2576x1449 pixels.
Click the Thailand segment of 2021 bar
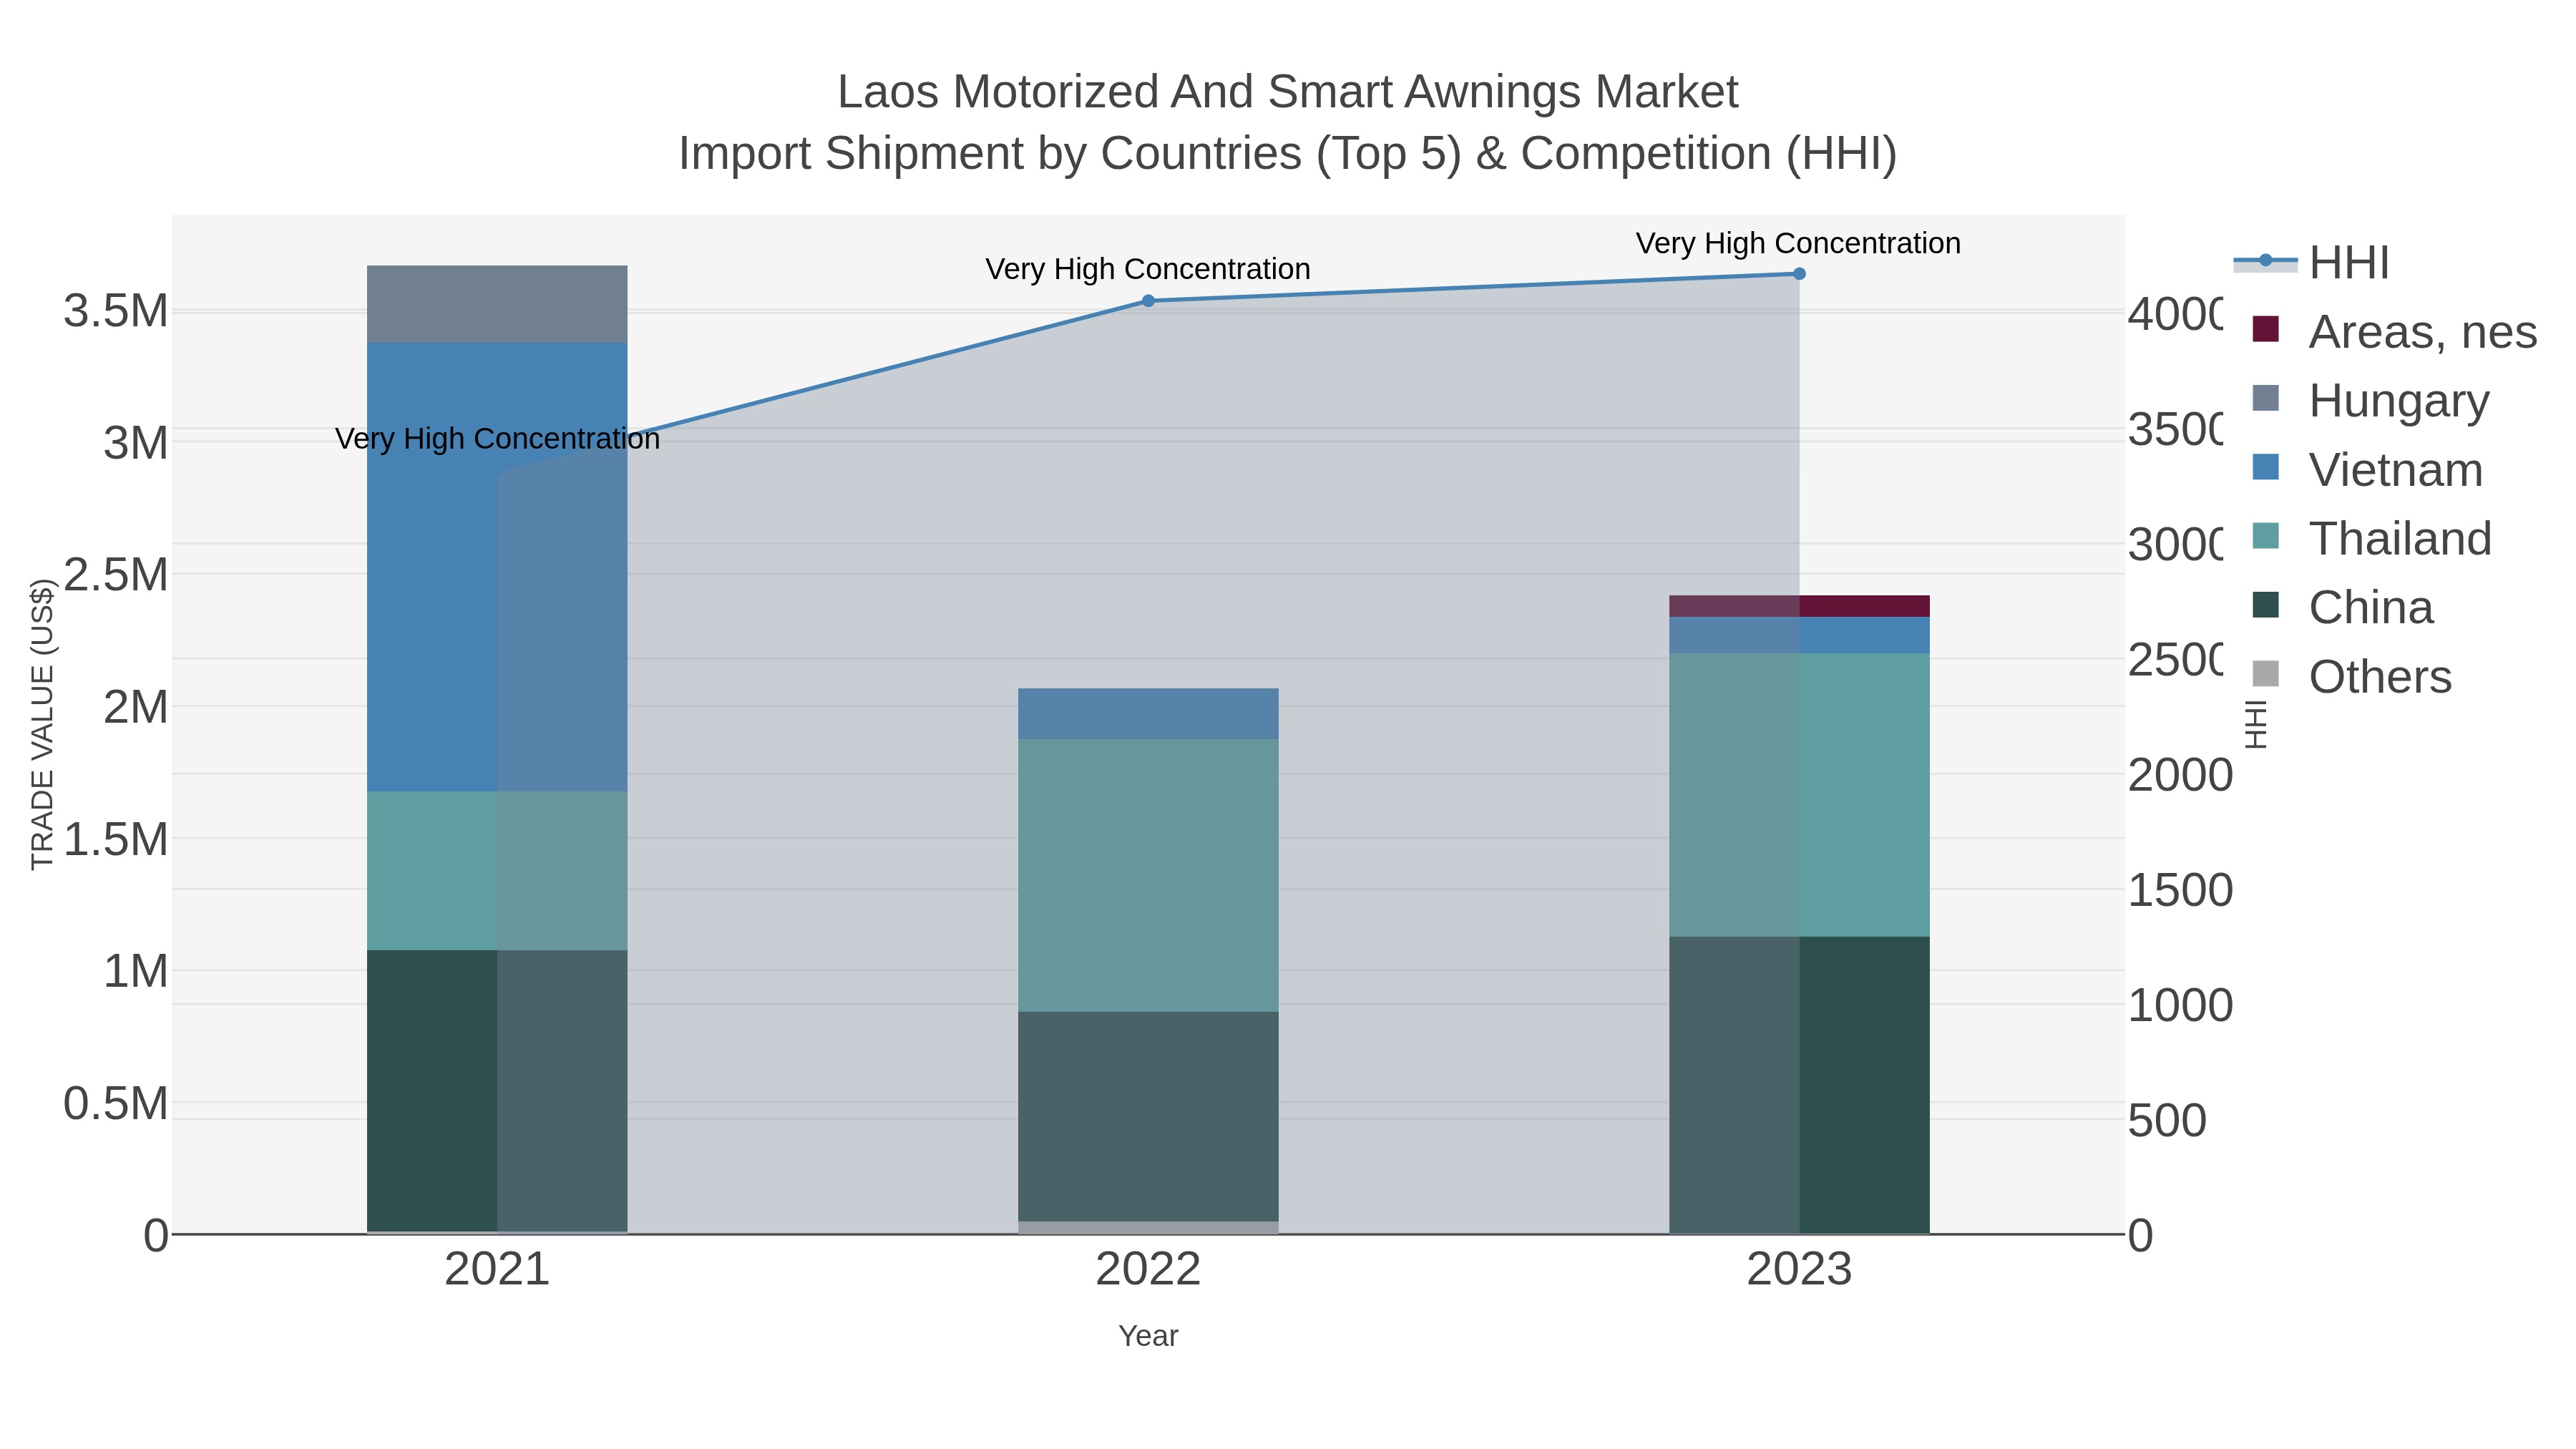point(497,871)
